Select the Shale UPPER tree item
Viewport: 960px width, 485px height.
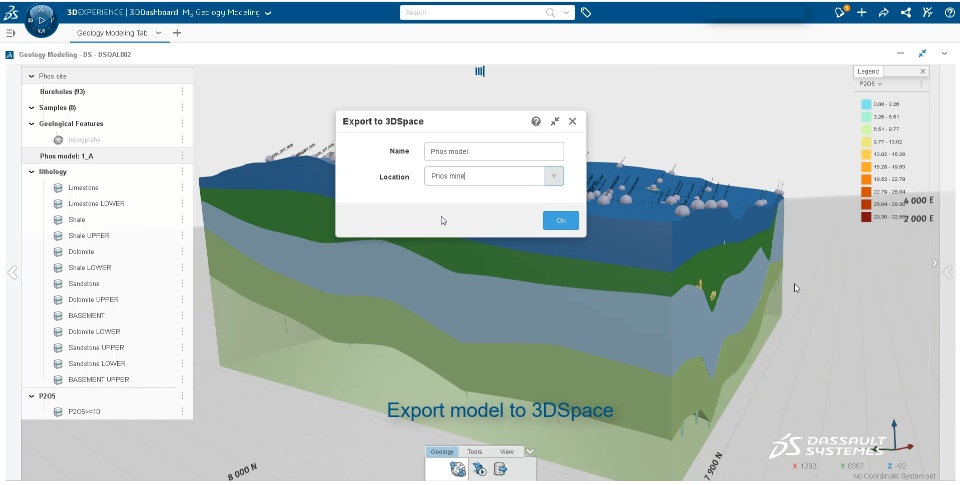coord(89,236)
